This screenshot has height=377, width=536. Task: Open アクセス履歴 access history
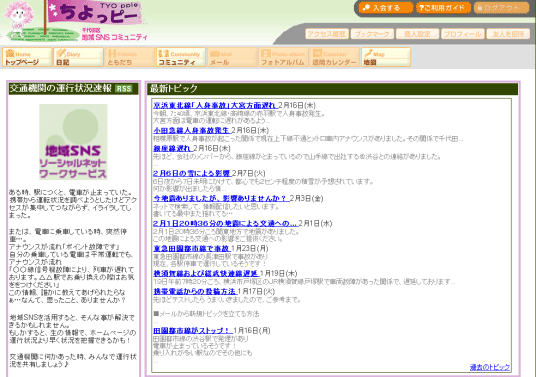(326, 34)
